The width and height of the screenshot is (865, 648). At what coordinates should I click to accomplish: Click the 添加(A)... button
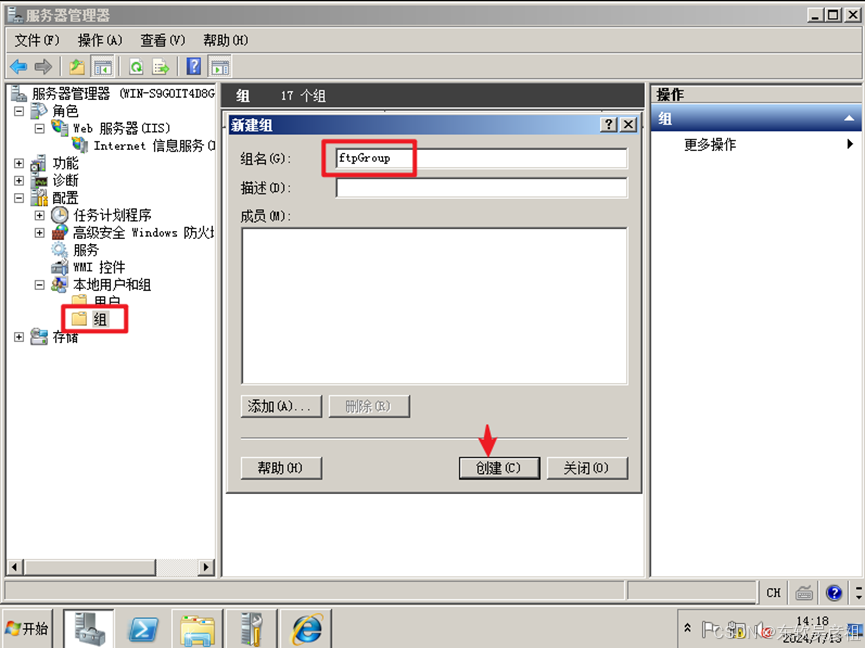pos(281,406)
